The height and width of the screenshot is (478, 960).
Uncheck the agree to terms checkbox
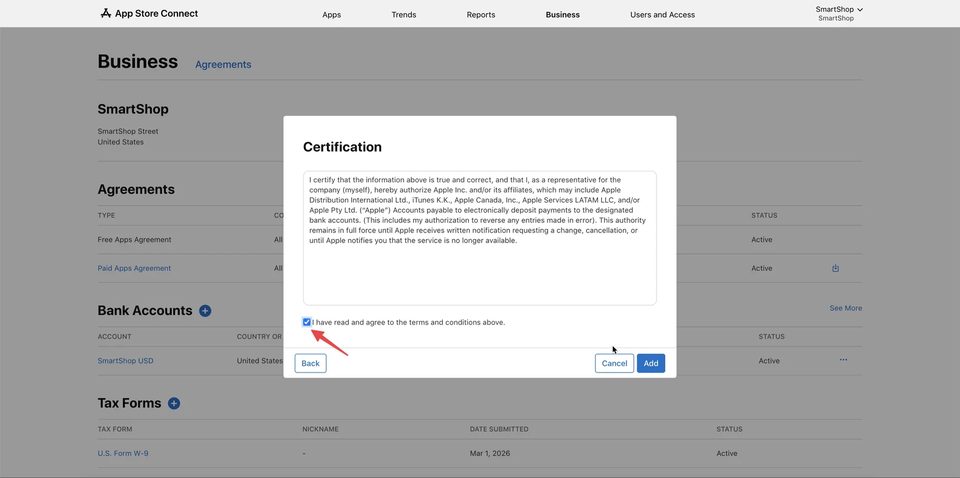pyautogui.click(x=307, y=322)
